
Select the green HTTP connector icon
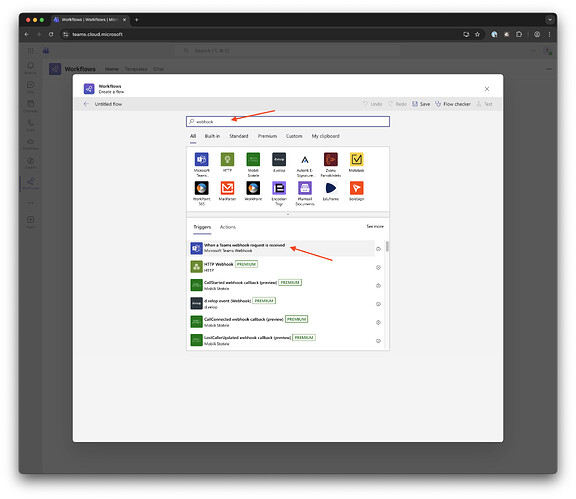tap(227, 159)
